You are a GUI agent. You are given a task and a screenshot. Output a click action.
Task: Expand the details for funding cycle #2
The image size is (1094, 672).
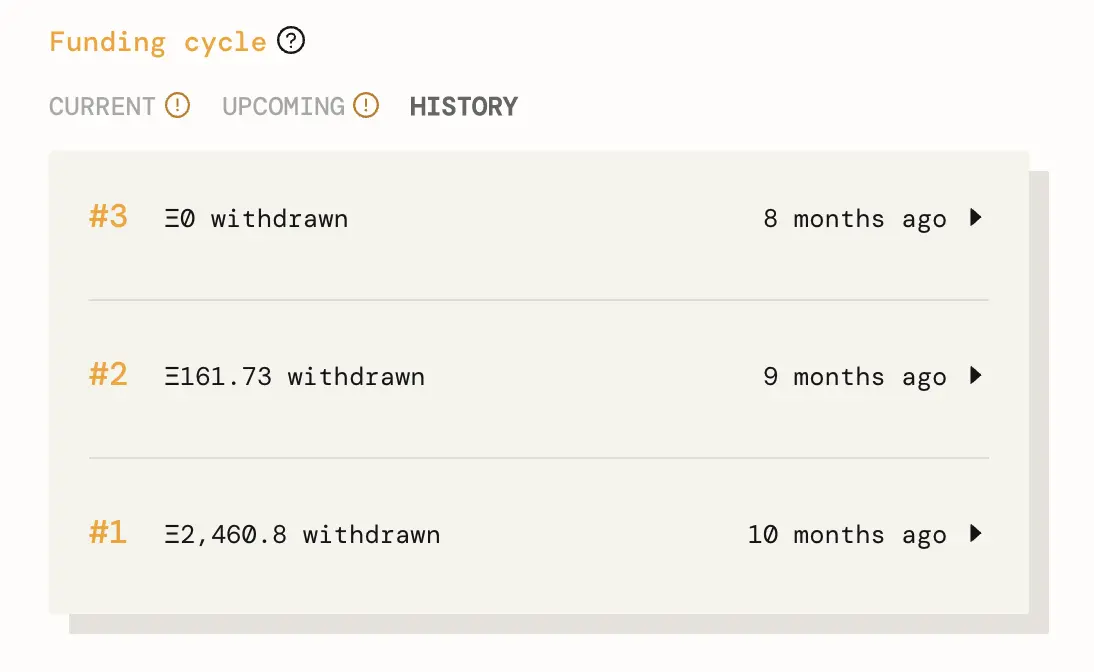pyautogui.click(x=976, y=376)
